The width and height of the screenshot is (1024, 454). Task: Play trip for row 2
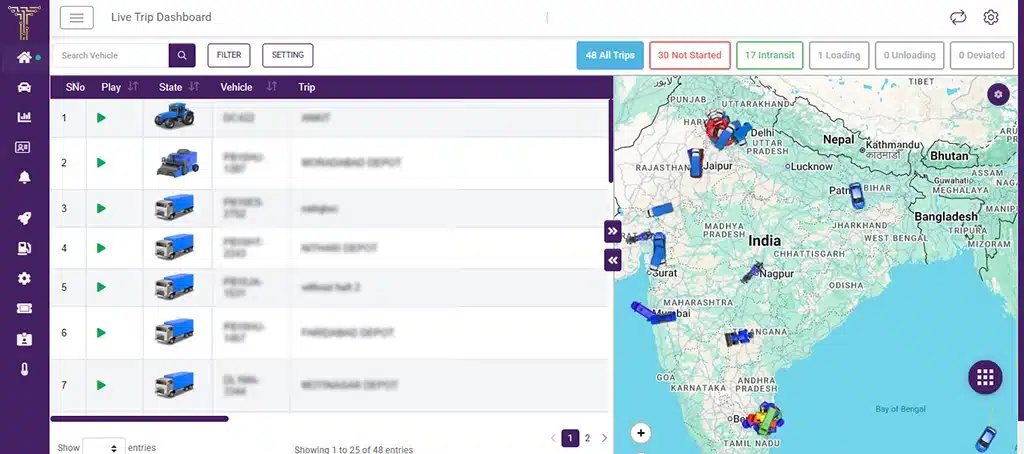[101, 163]
